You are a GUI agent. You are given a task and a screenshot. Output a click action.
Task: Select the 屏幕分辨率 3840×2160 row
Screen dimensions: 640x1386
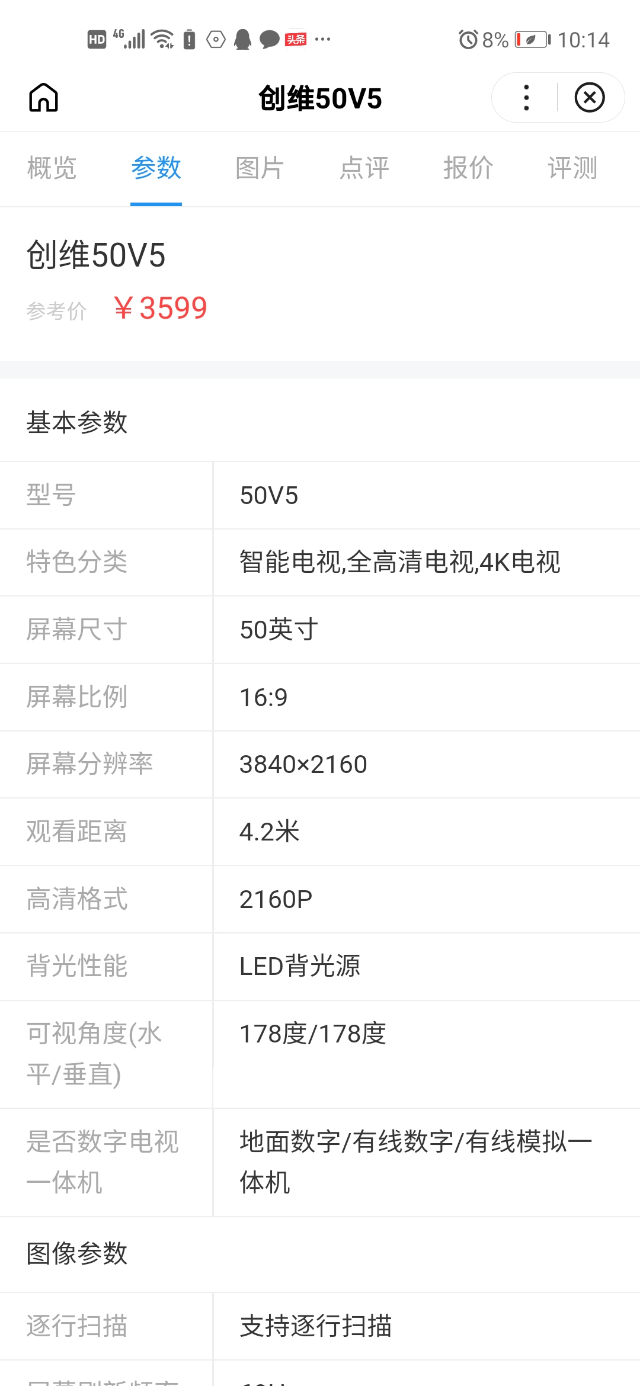click(320, 764)
